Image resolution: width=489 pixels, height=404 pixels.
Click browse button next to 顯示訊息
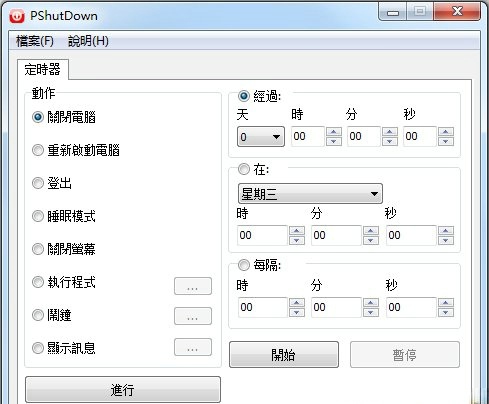[x=193, y=347]
